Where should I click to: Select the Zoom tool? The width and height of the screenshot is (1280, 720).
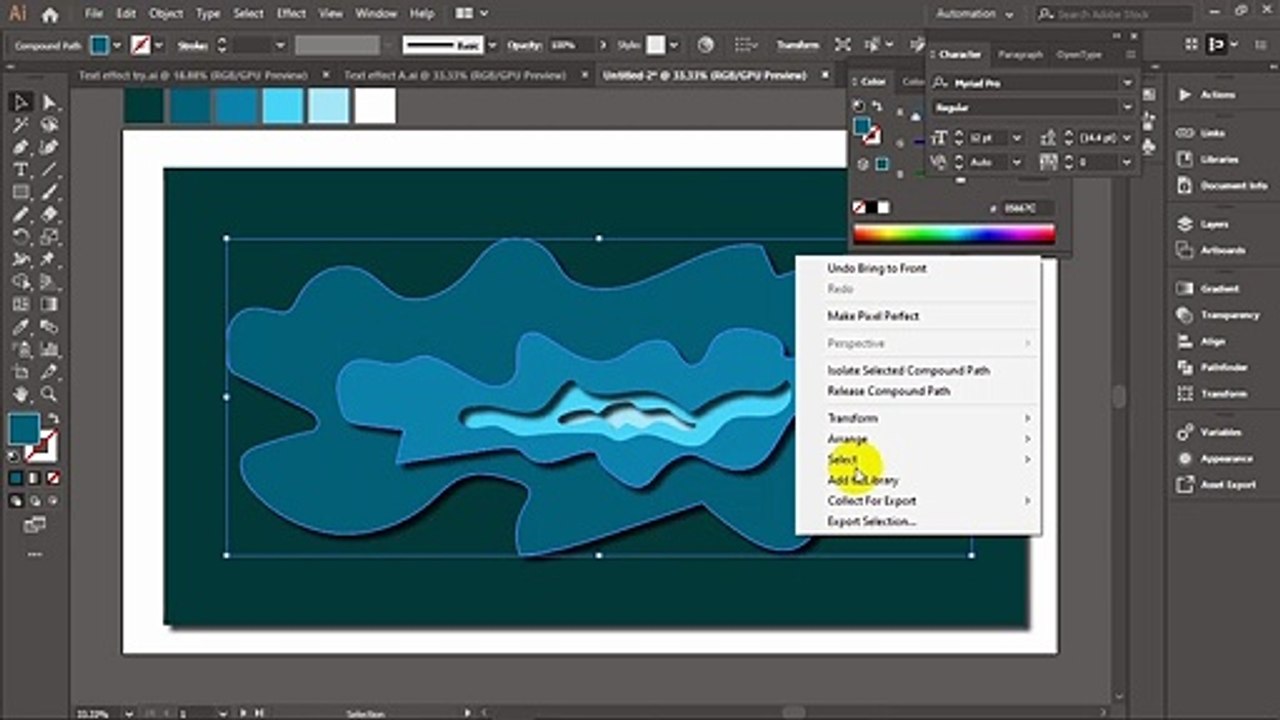(49, 394)
